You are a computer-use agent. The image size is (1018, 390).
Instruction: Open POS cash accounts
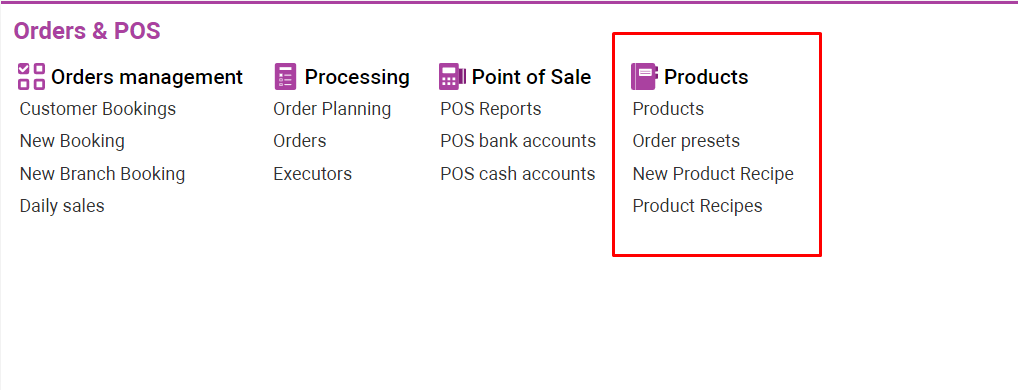point(518,174)
